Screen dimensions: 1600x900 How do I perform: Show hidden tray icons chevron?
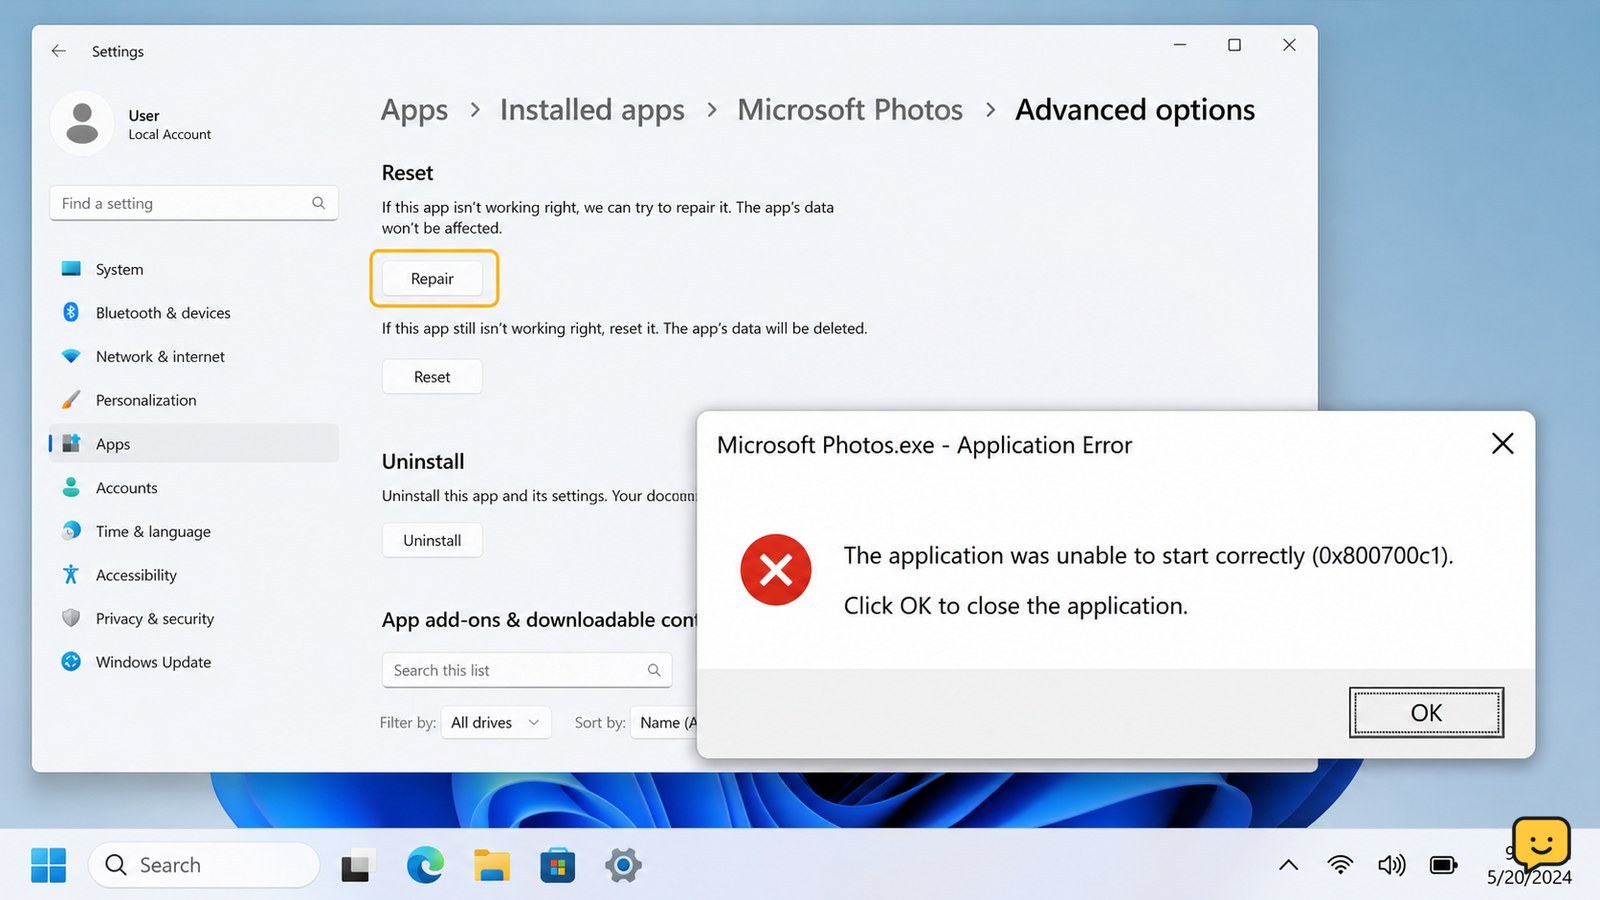(1289, 865)
